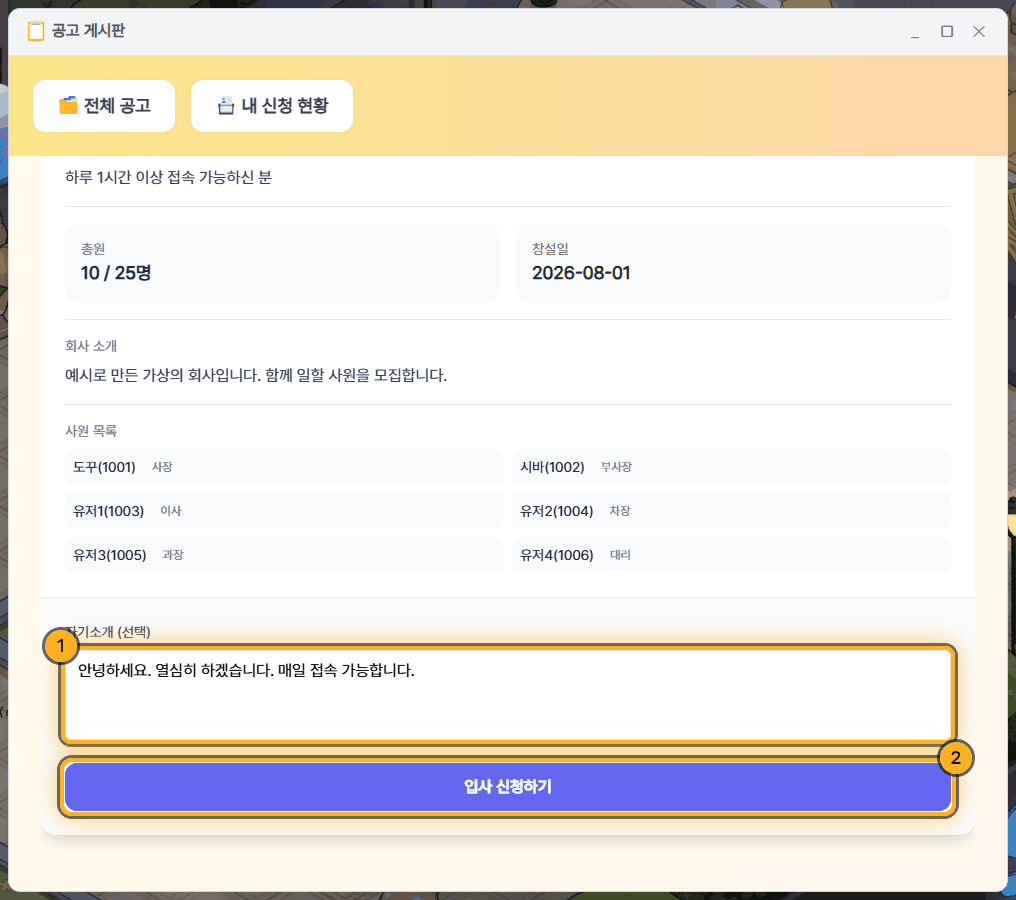
Task: Click the requirement text 하루 1시간 이상 접속
Action: click(130, 178)
